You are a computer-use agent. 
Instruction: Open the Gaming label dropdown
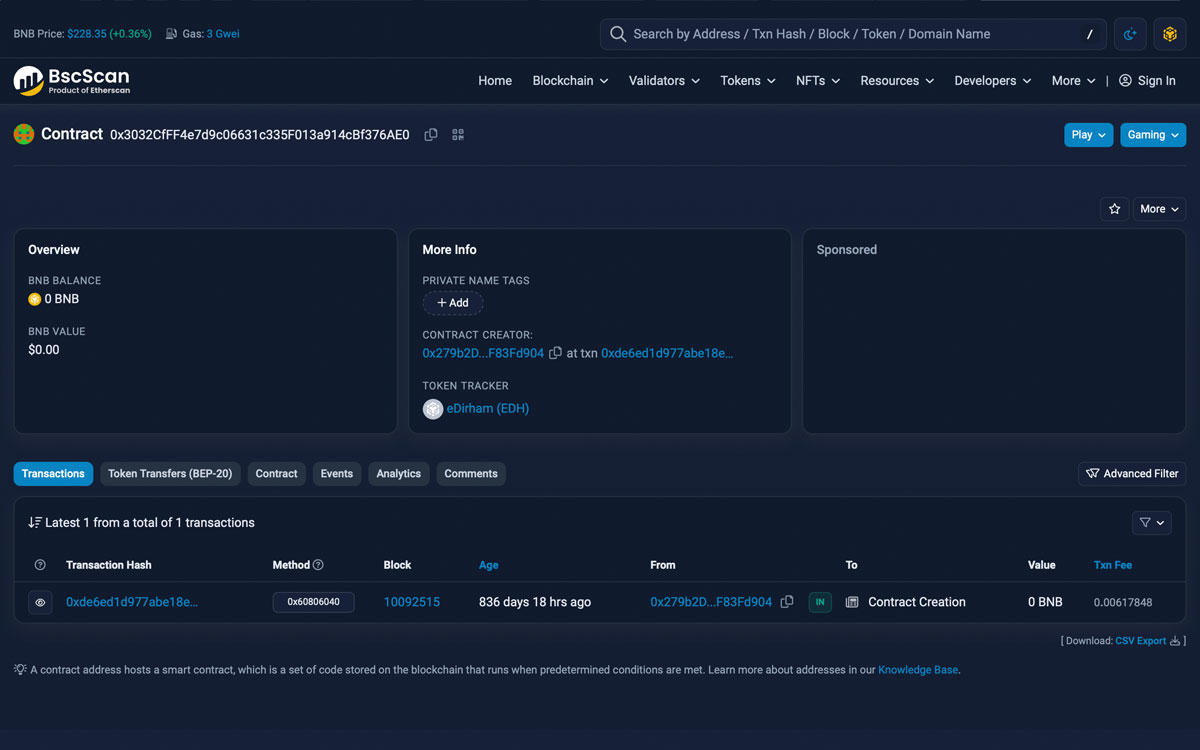pyautogui.click(x=1152, y=134)
